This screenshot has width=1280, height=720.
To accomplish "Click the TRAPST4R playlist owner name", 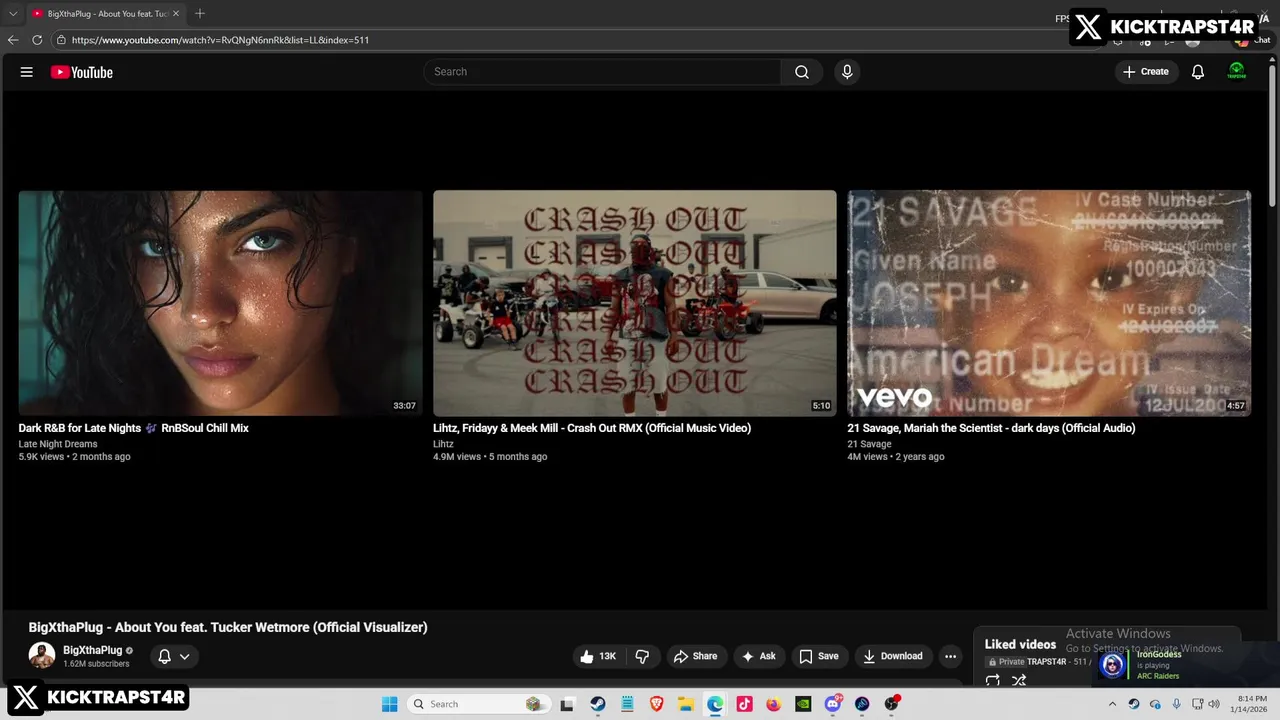I will click(1046, 662).
